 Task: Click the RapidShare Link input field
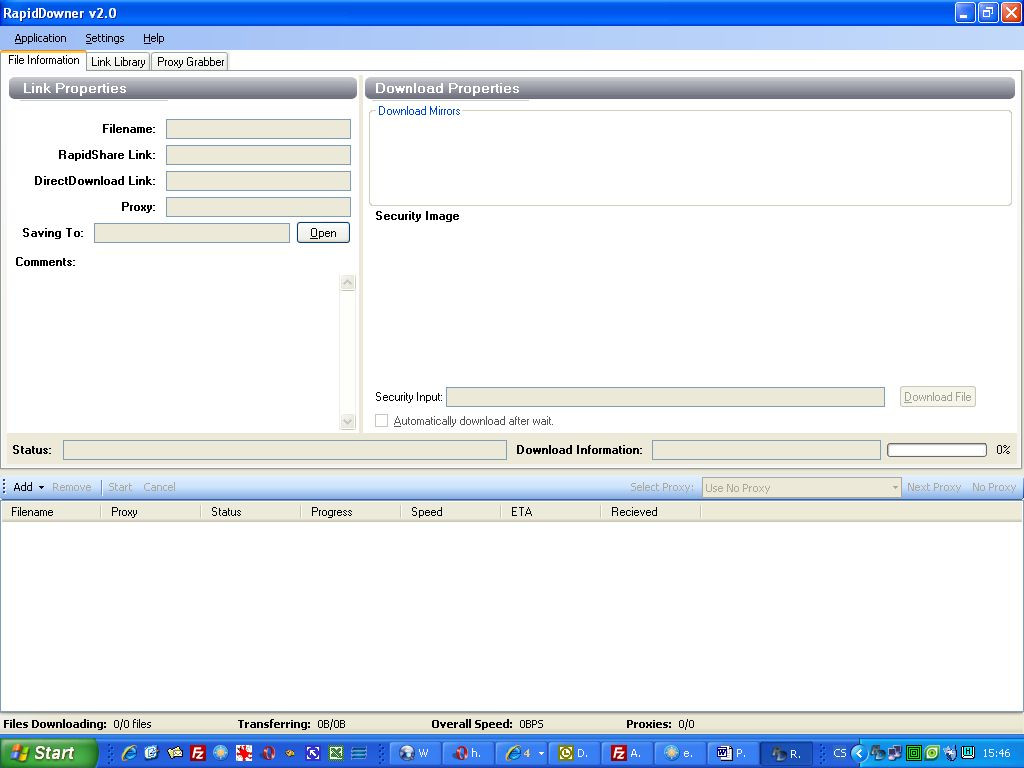258,155
